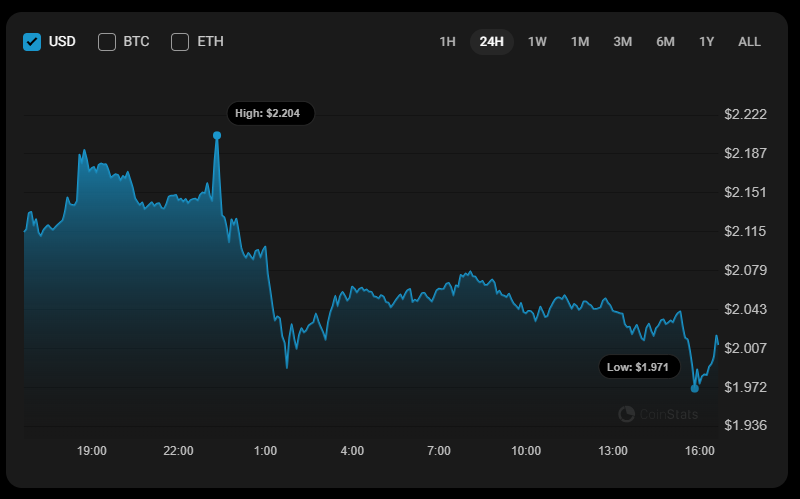Select the 3M time range
This screenshot has height=499, width=800.
(622, 42)
